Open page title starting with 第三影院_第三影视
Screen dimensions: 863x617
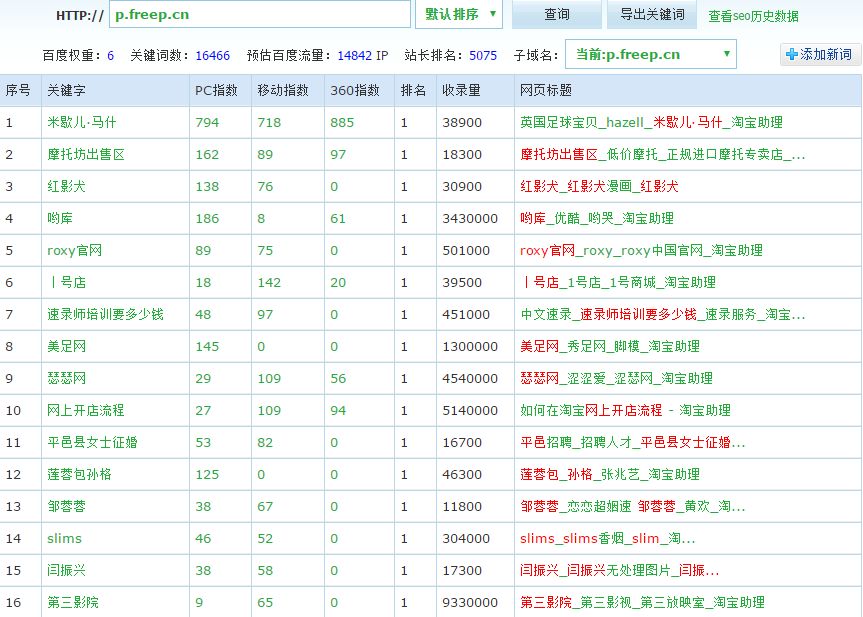642,602
